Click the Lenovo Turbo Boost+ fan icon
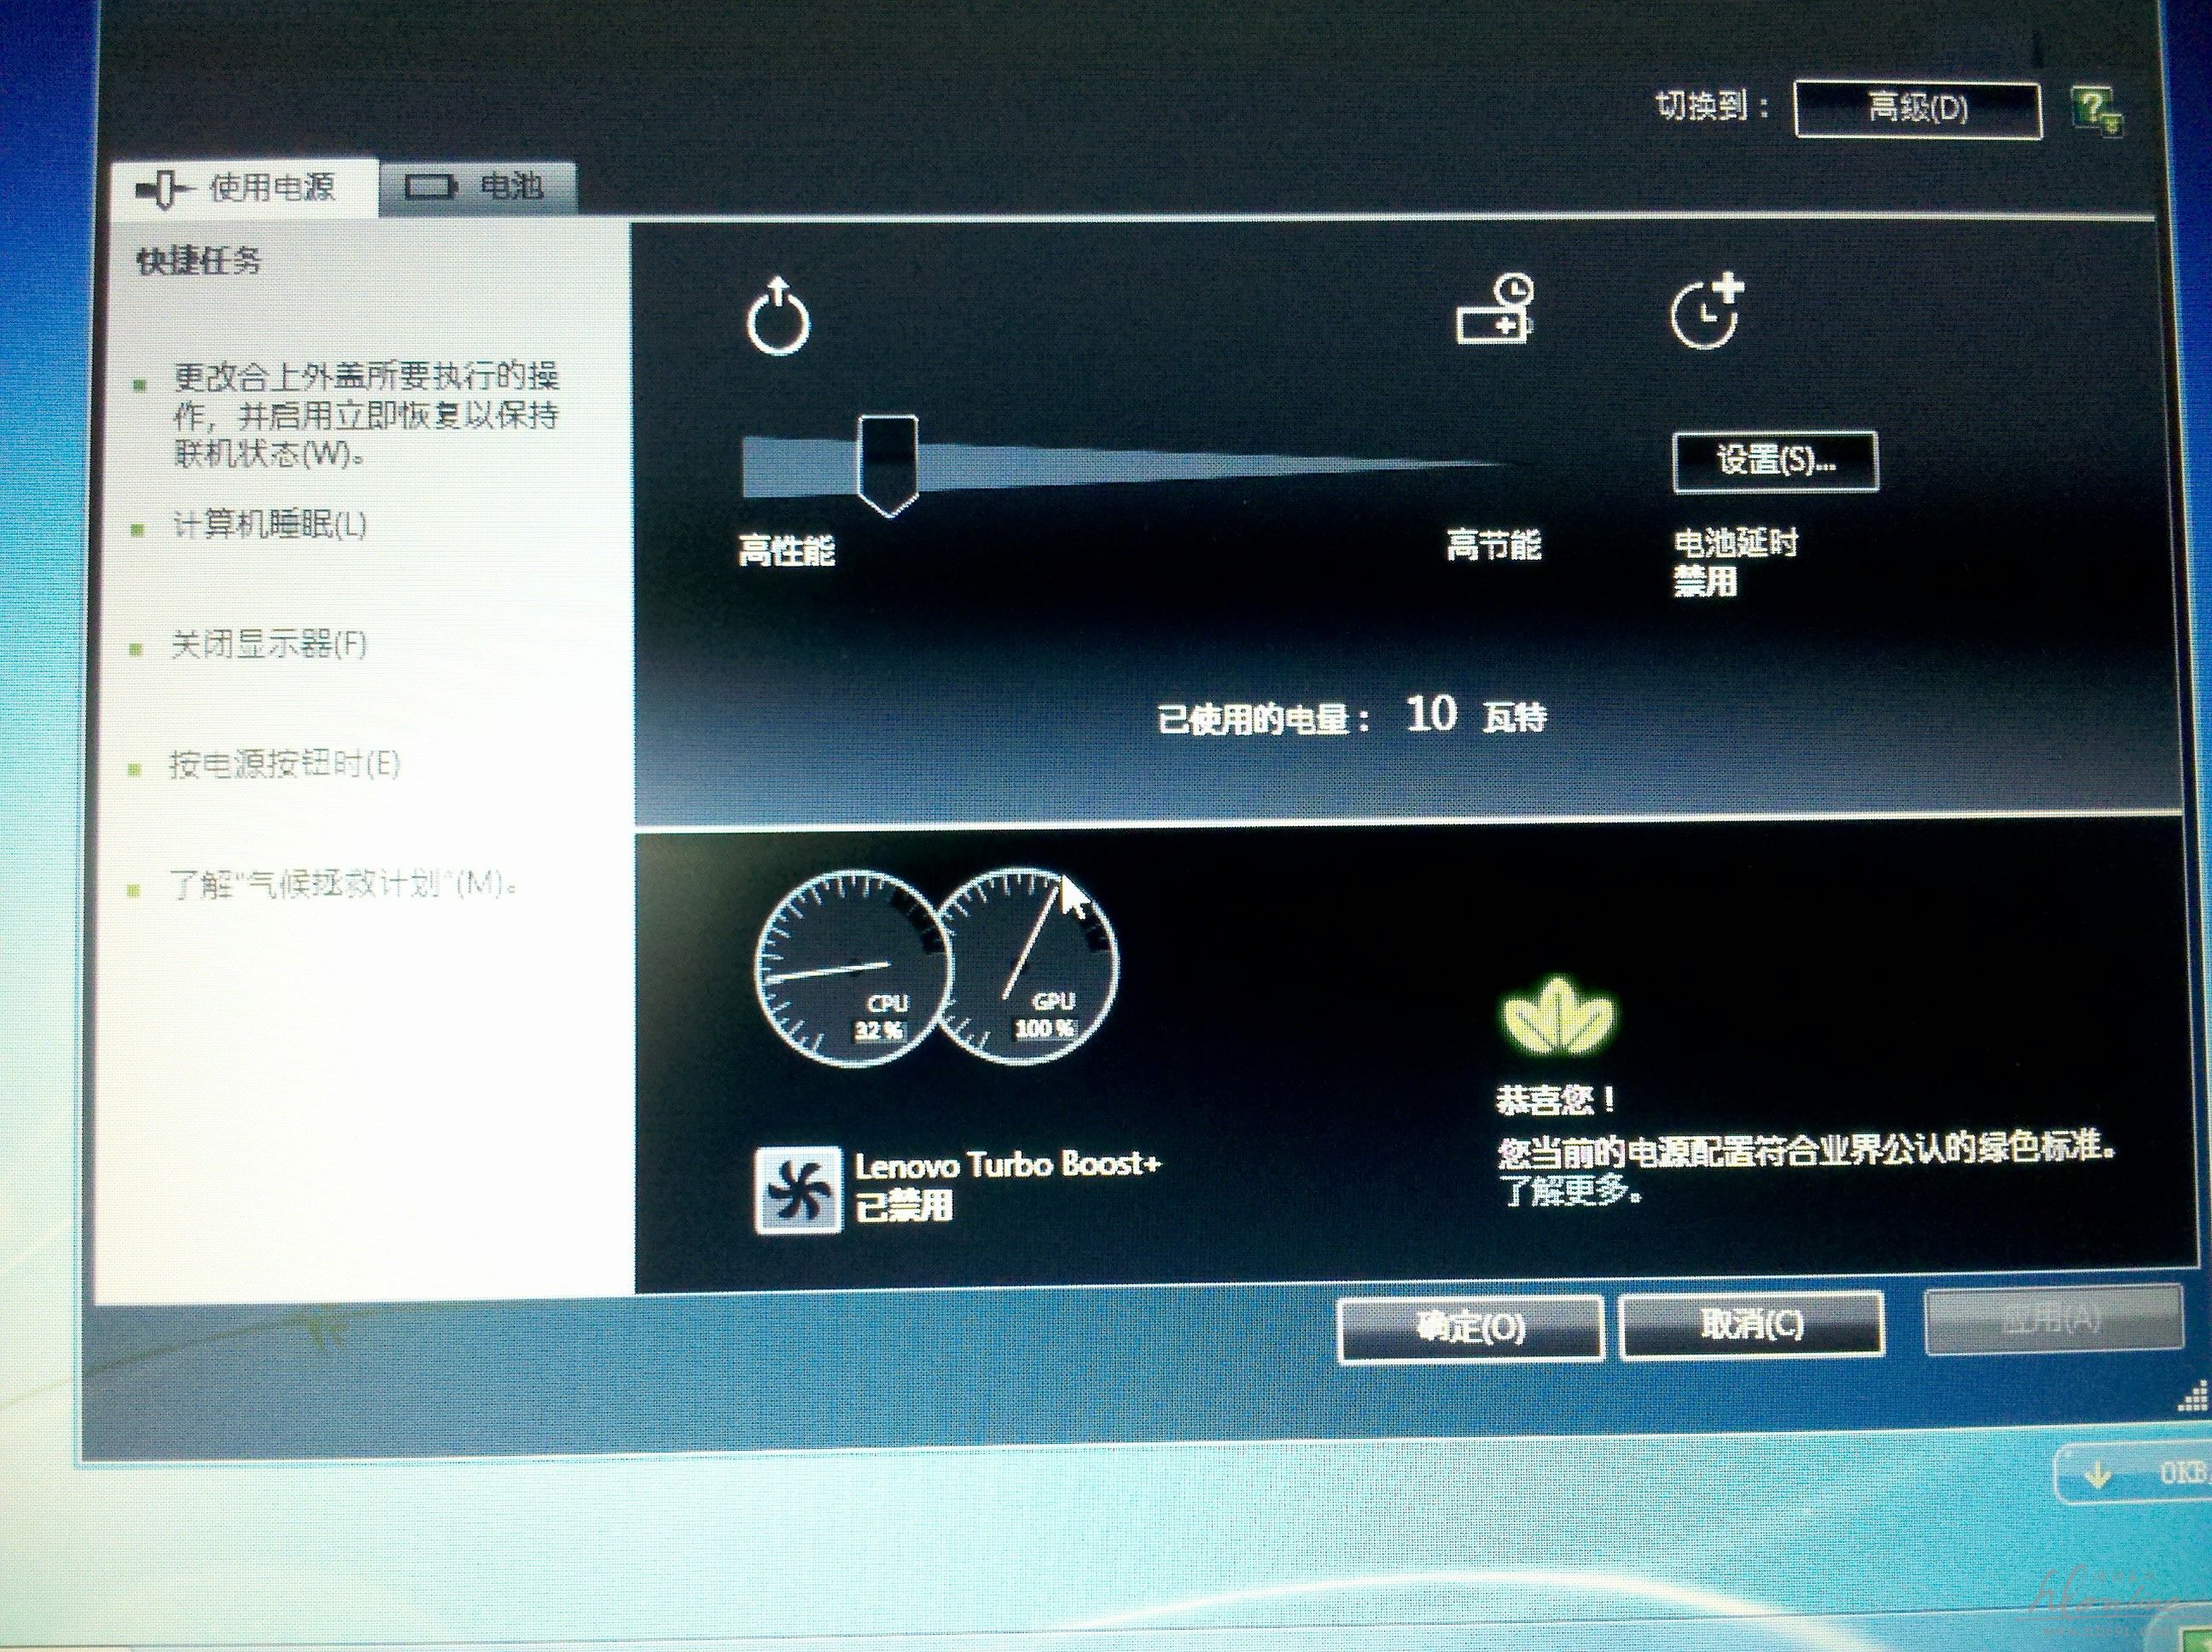2212x1652 pixels. (797, 1190)
